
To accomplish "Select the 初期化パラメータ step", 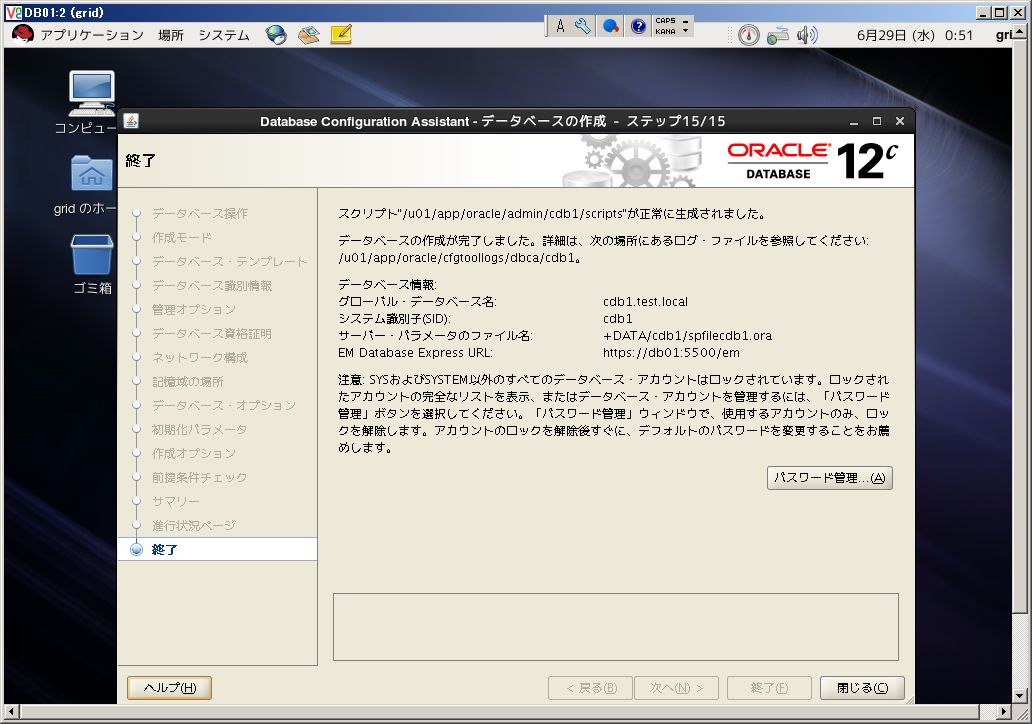I will 199,430.
